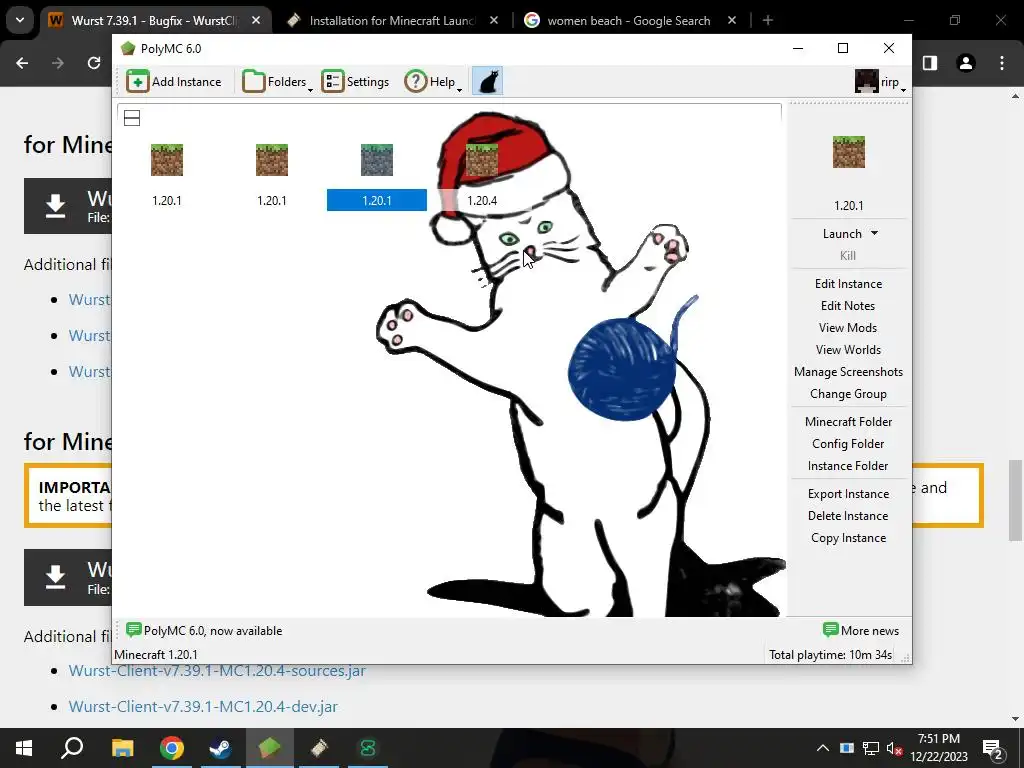Click Export Instance
Screen dimensions: 1024x768
point(848,494)
